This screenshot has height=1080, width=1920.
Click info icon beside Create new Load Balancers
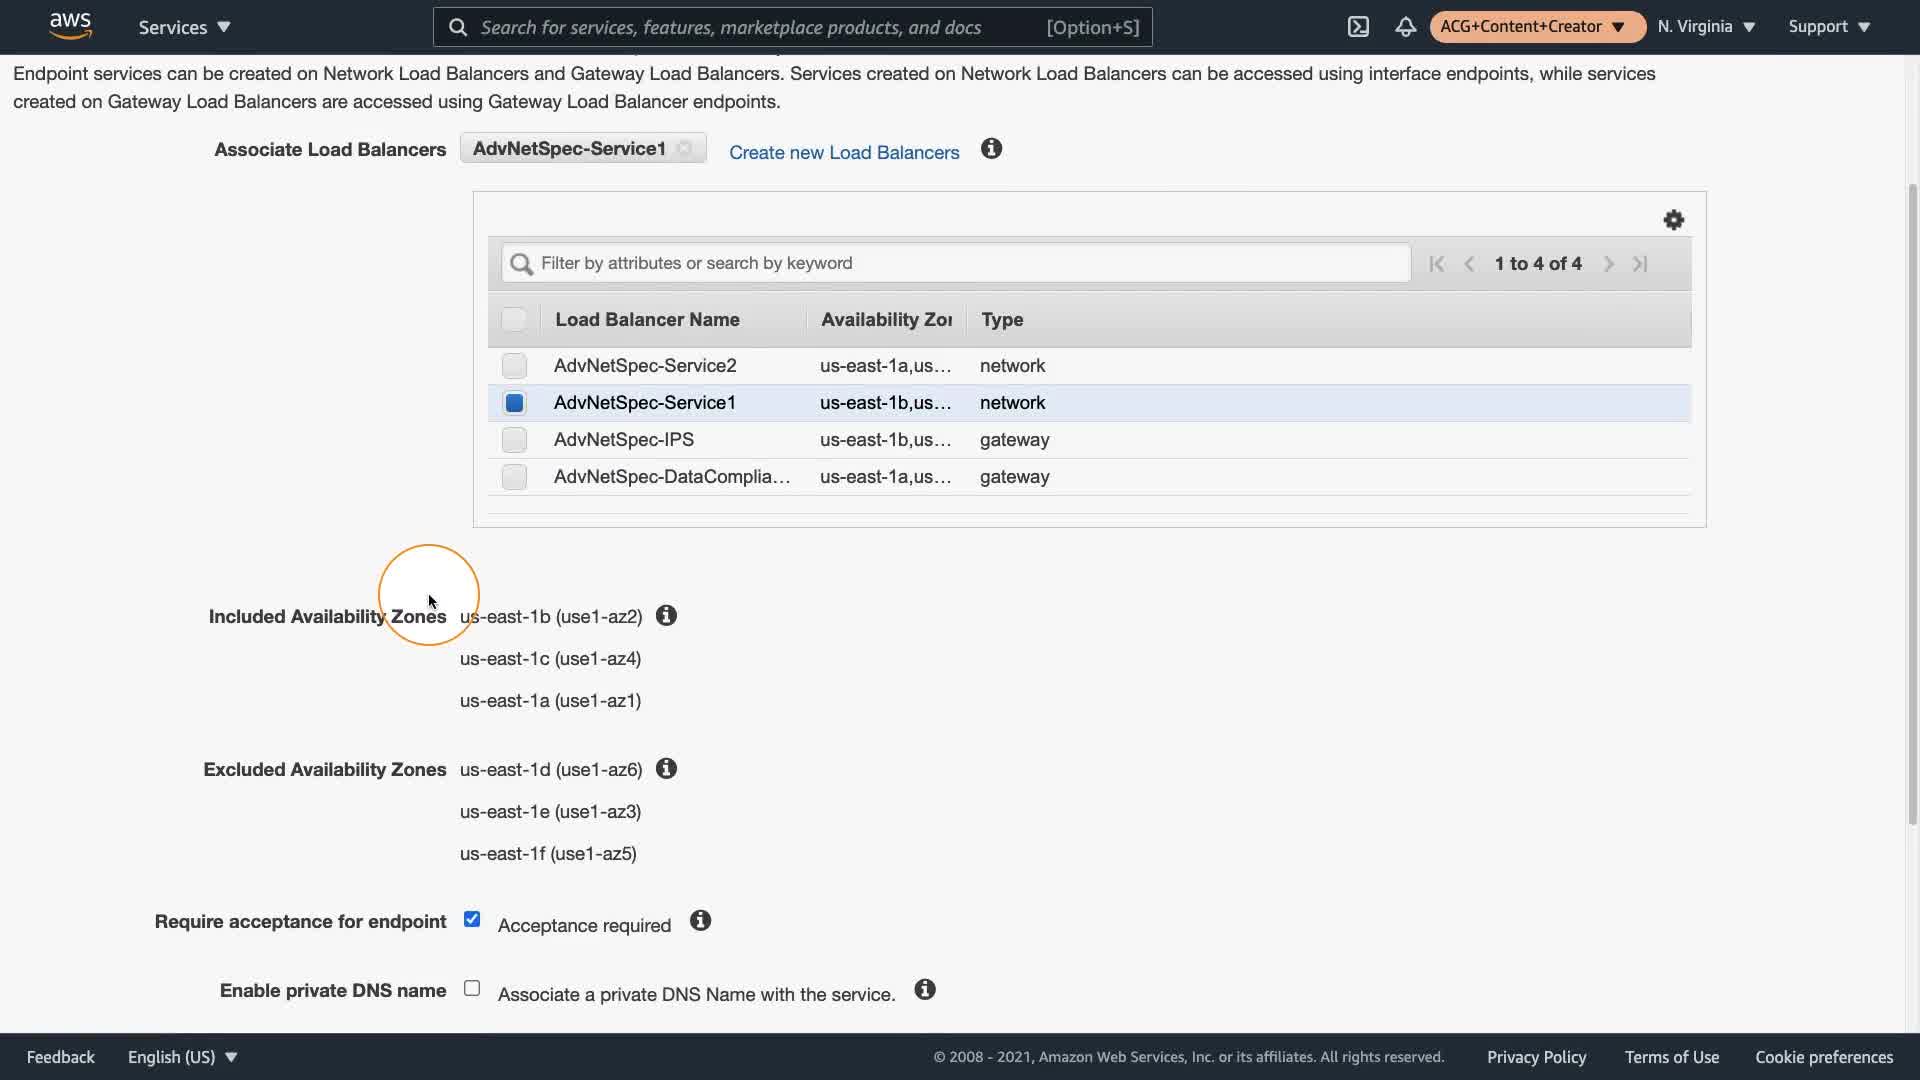[x=991, y=149]
